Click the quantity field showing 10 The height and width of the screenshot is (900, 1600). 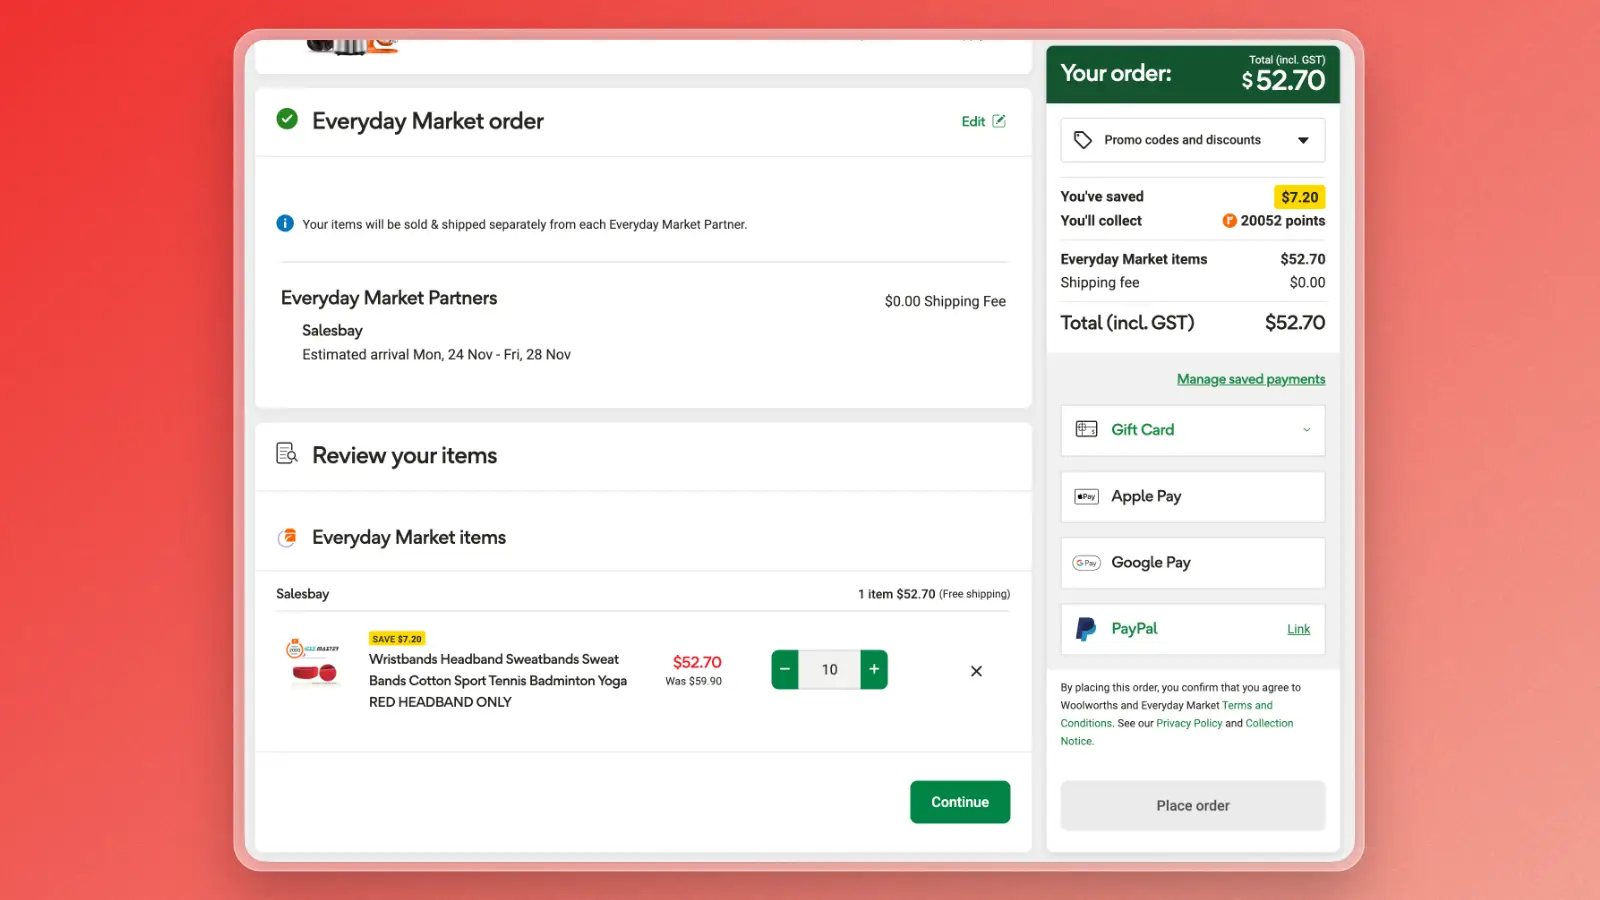[x=830, y=670]
